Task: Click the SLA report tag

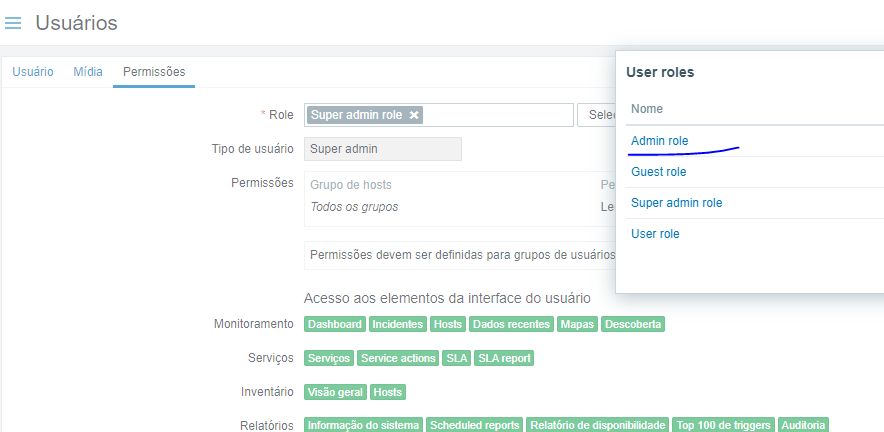Action: 504,358
